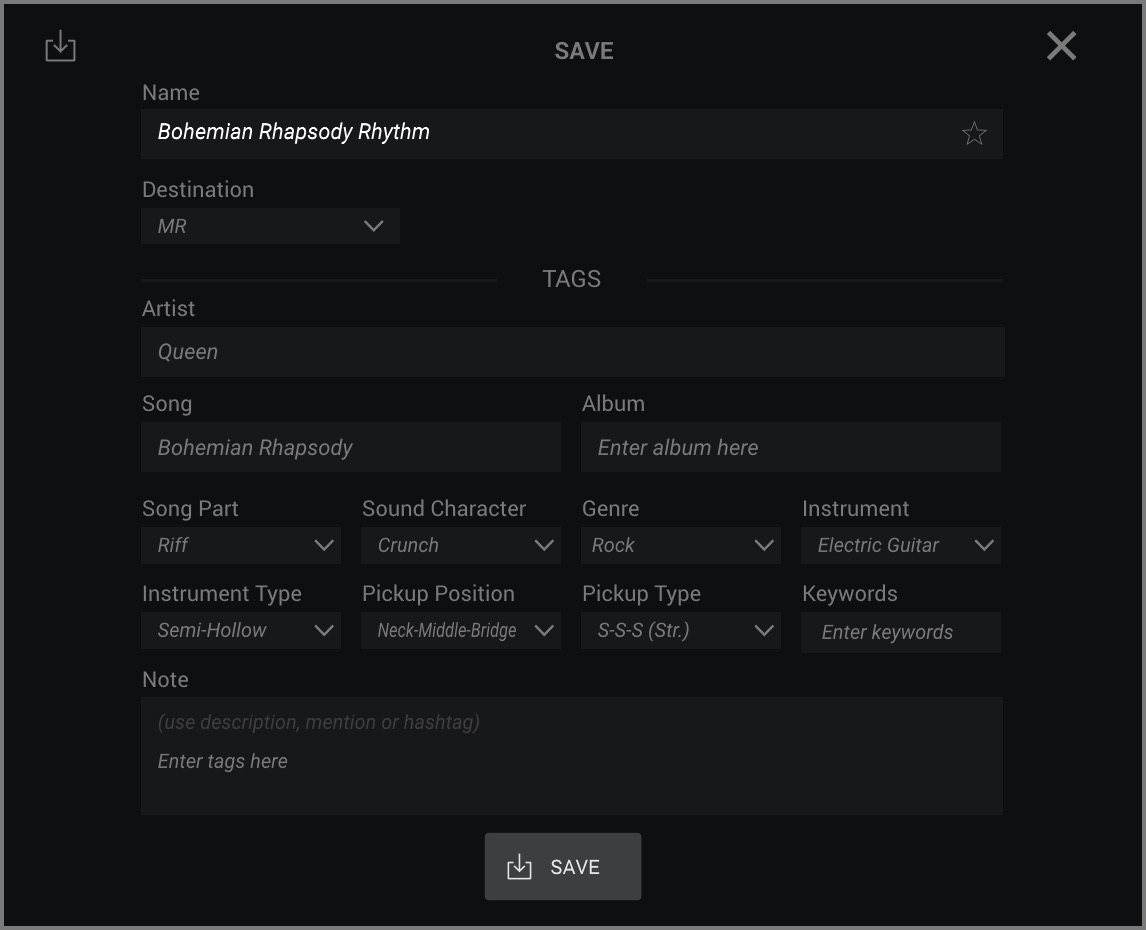Click the Keywords input field
The width and height of the screenshot is (1146, 930).
coord(900,632)
